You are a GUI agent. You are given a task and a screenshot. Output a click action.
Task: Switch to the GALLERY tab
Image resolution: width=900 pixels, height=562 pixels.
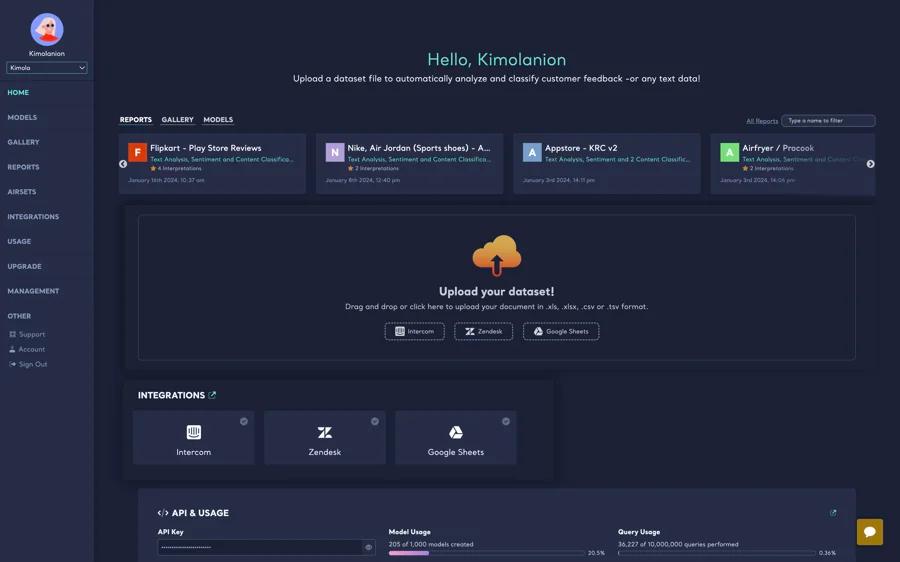(177, 119)
